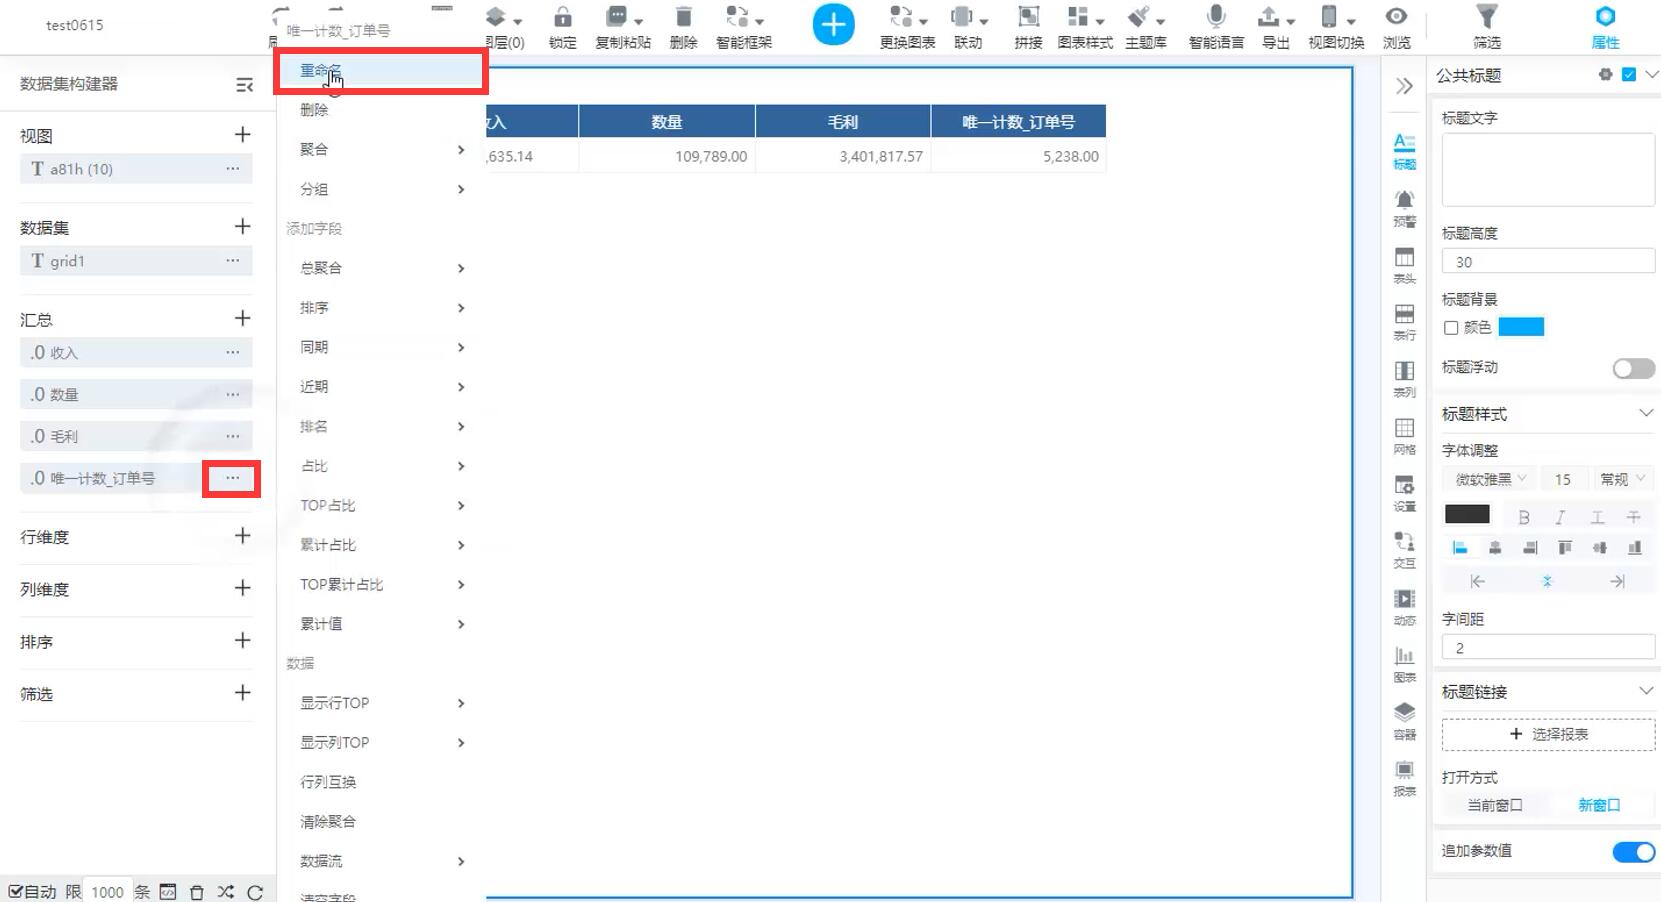The height and width of the screenshot is (902, 1661).
Task: Add a new 行维度 row dimension
Action: 242,536
